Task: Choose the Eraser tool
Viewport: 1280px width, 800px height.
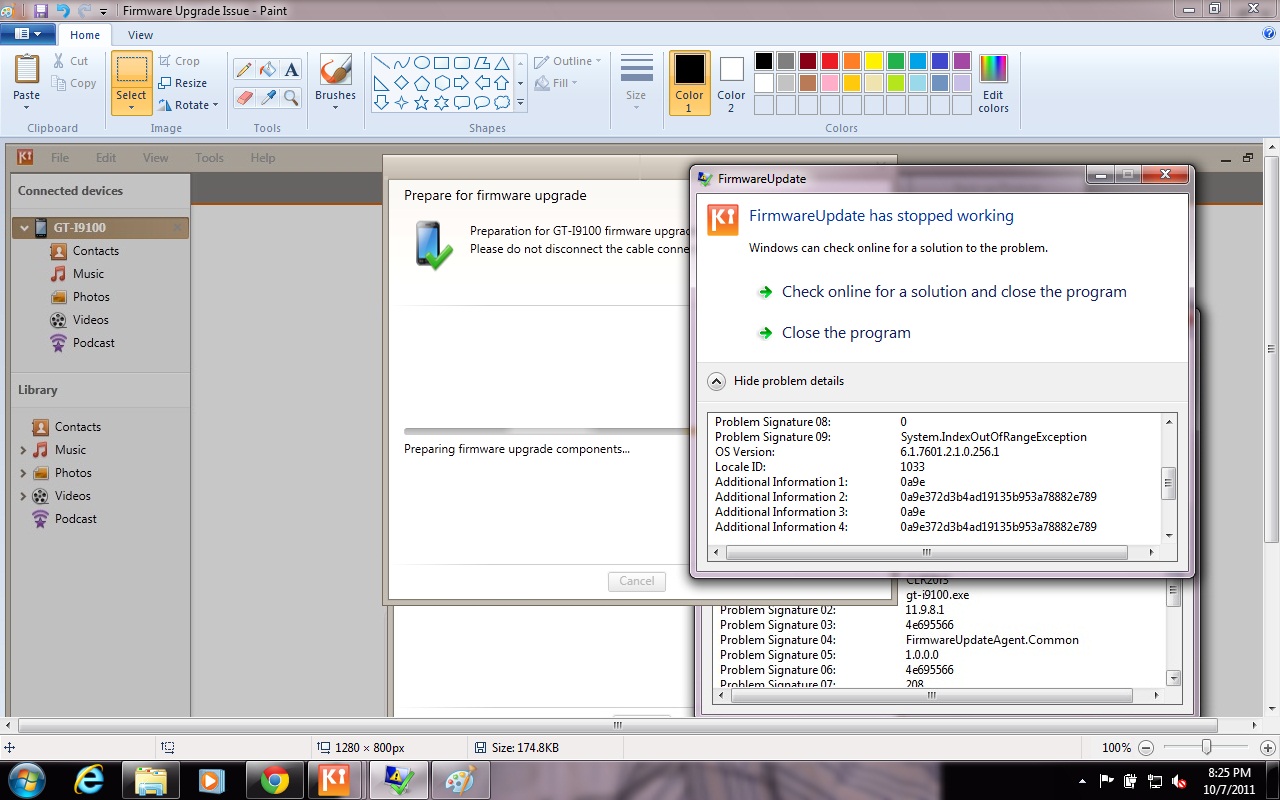Action: coord(243,97)
